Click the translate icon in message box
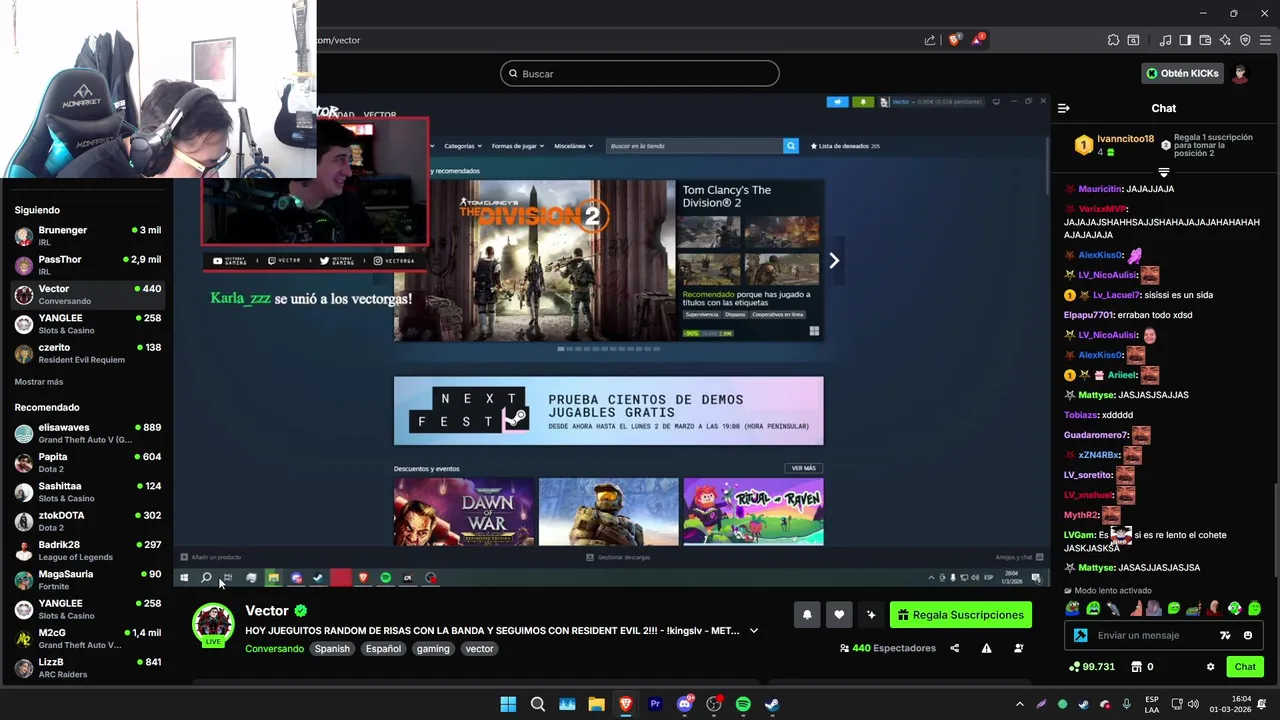This screenshot has width=1280, height=720. pos(1225,635)
